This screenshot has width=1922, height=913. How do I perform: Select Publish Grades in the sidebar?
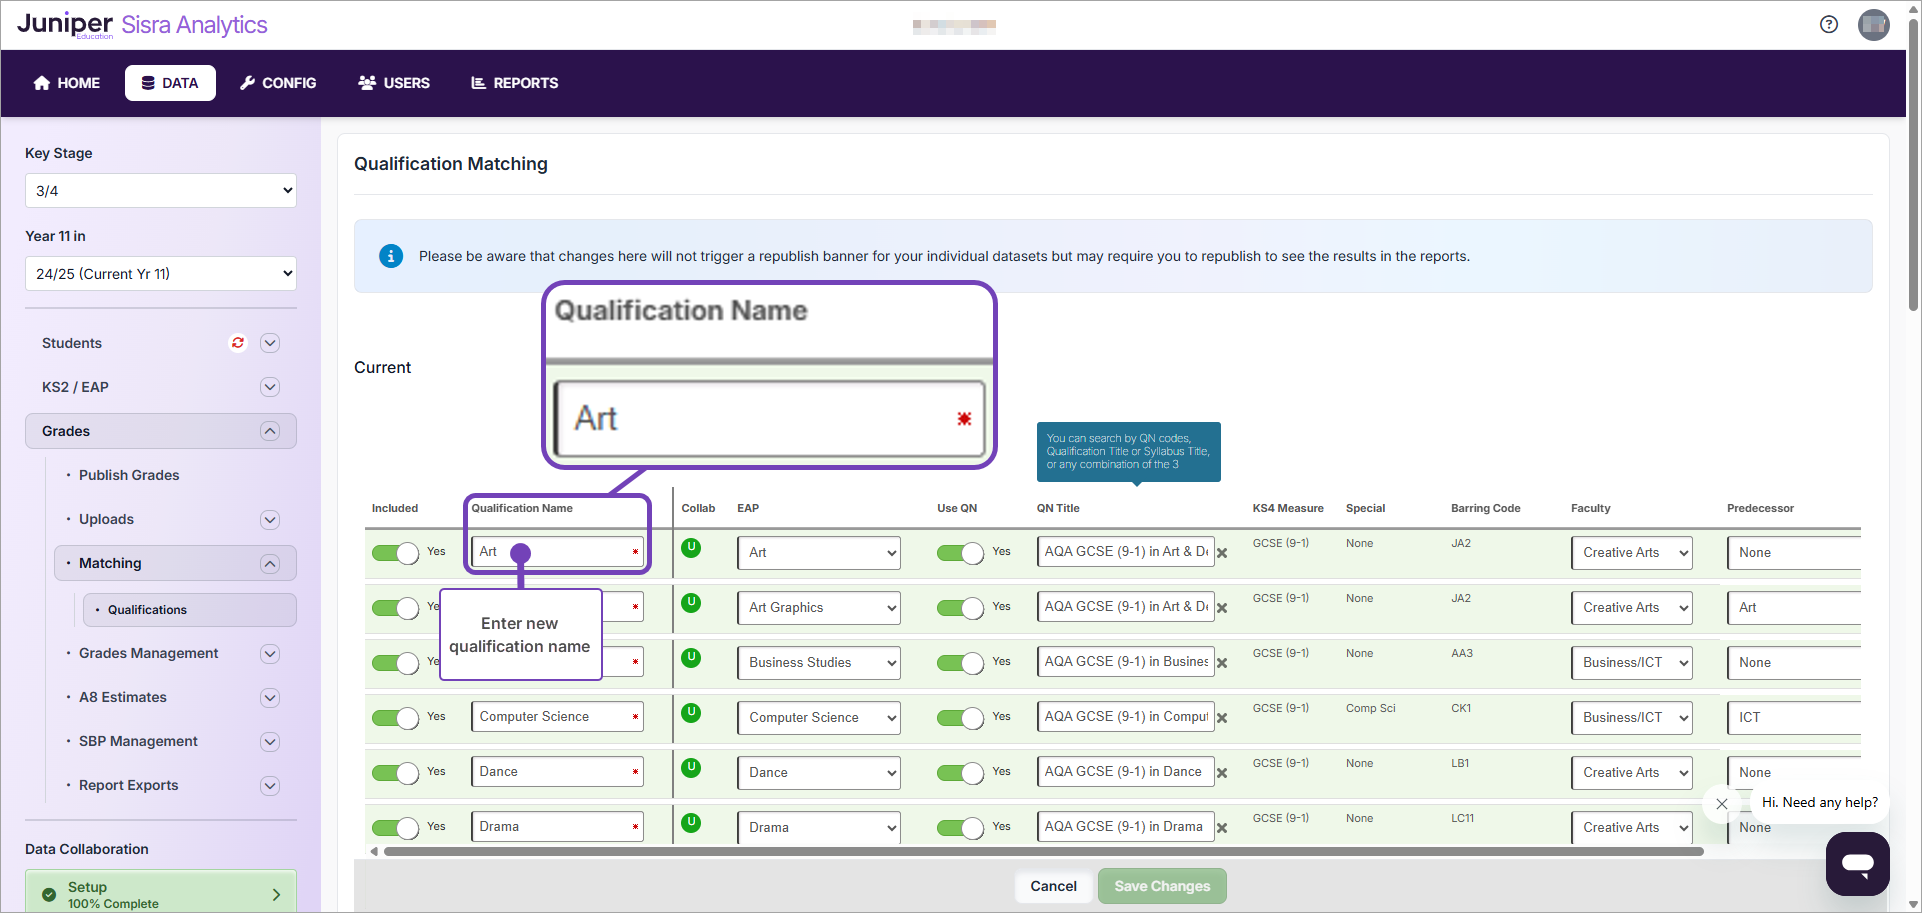[129, 475]
